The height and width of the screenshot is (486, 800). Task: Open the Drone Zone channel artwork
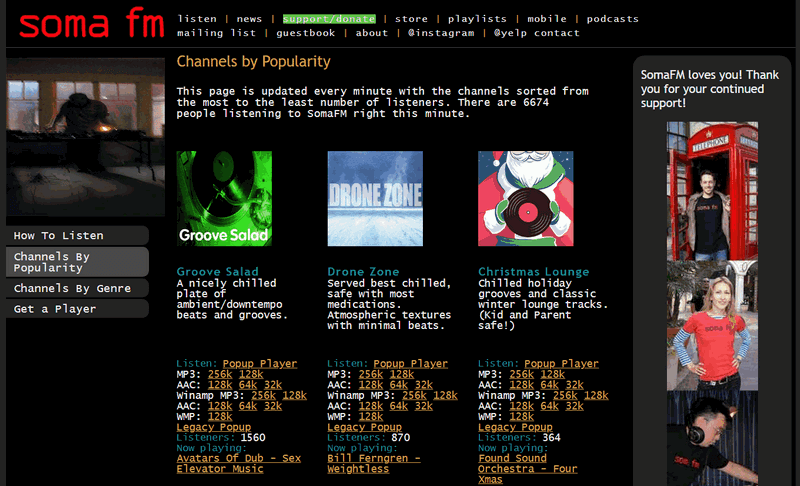pos(375,198)
